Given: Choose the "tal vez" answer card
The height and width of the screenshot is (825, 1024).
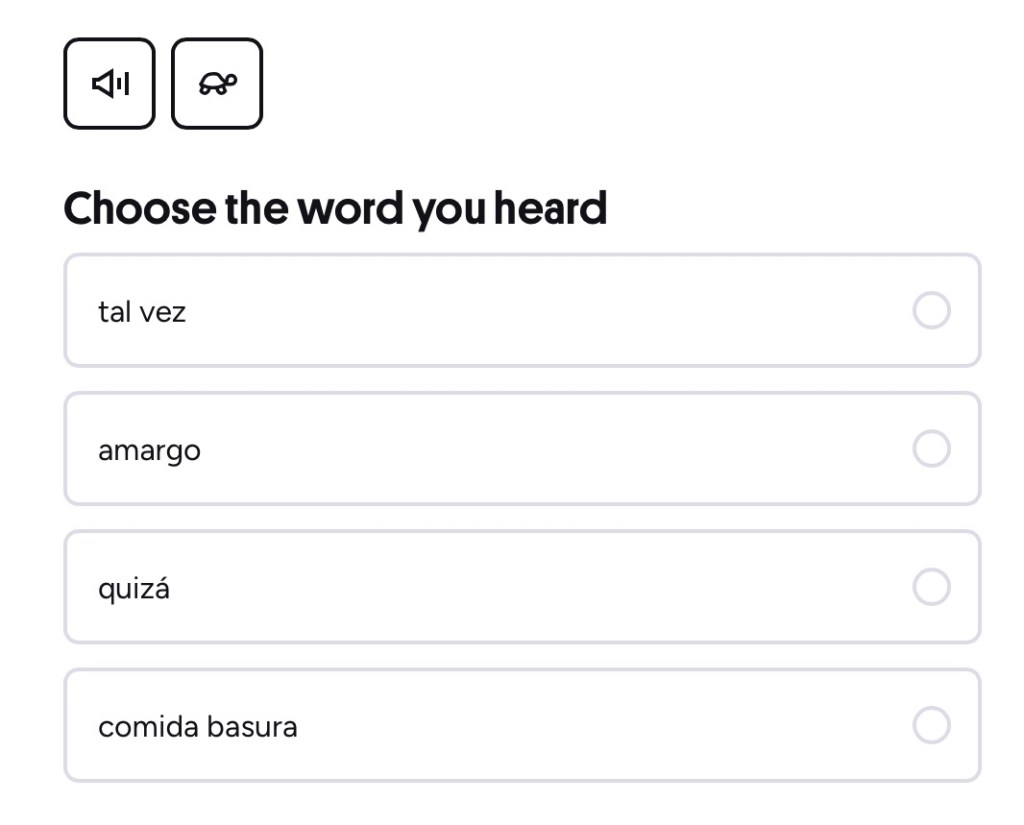Looking at the screenshot, I should coord(522,311).
